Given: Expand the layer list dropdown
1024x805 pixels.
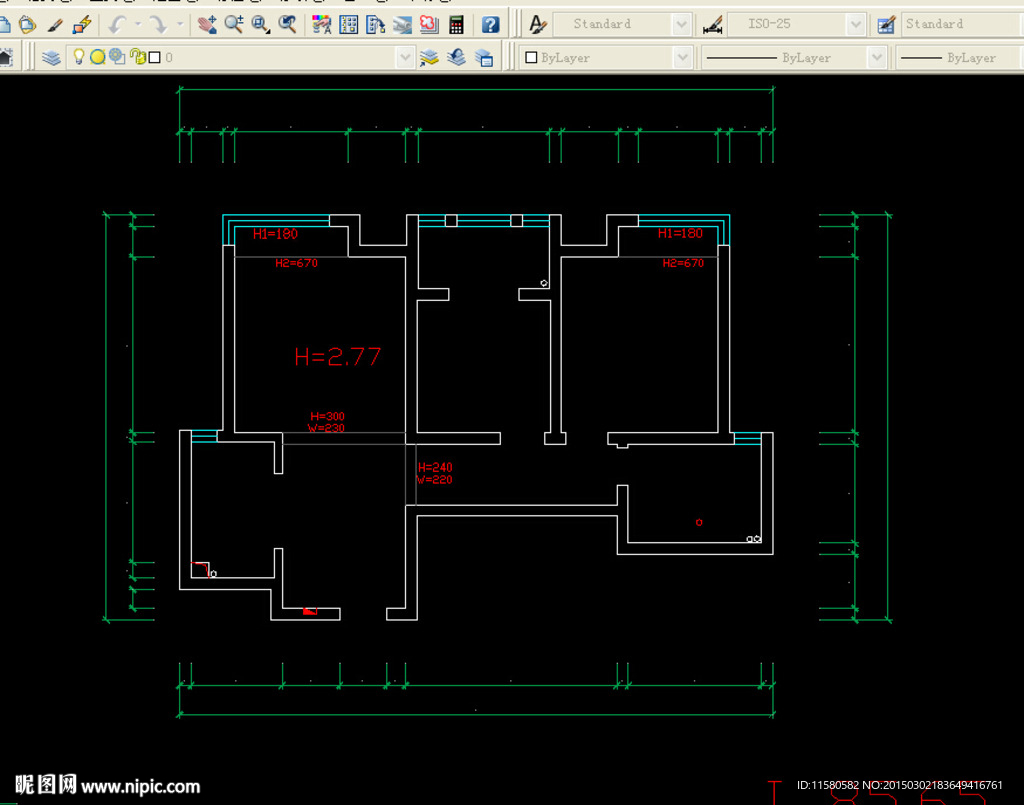Looking at the screenshot, I should (x=404, y=58).
